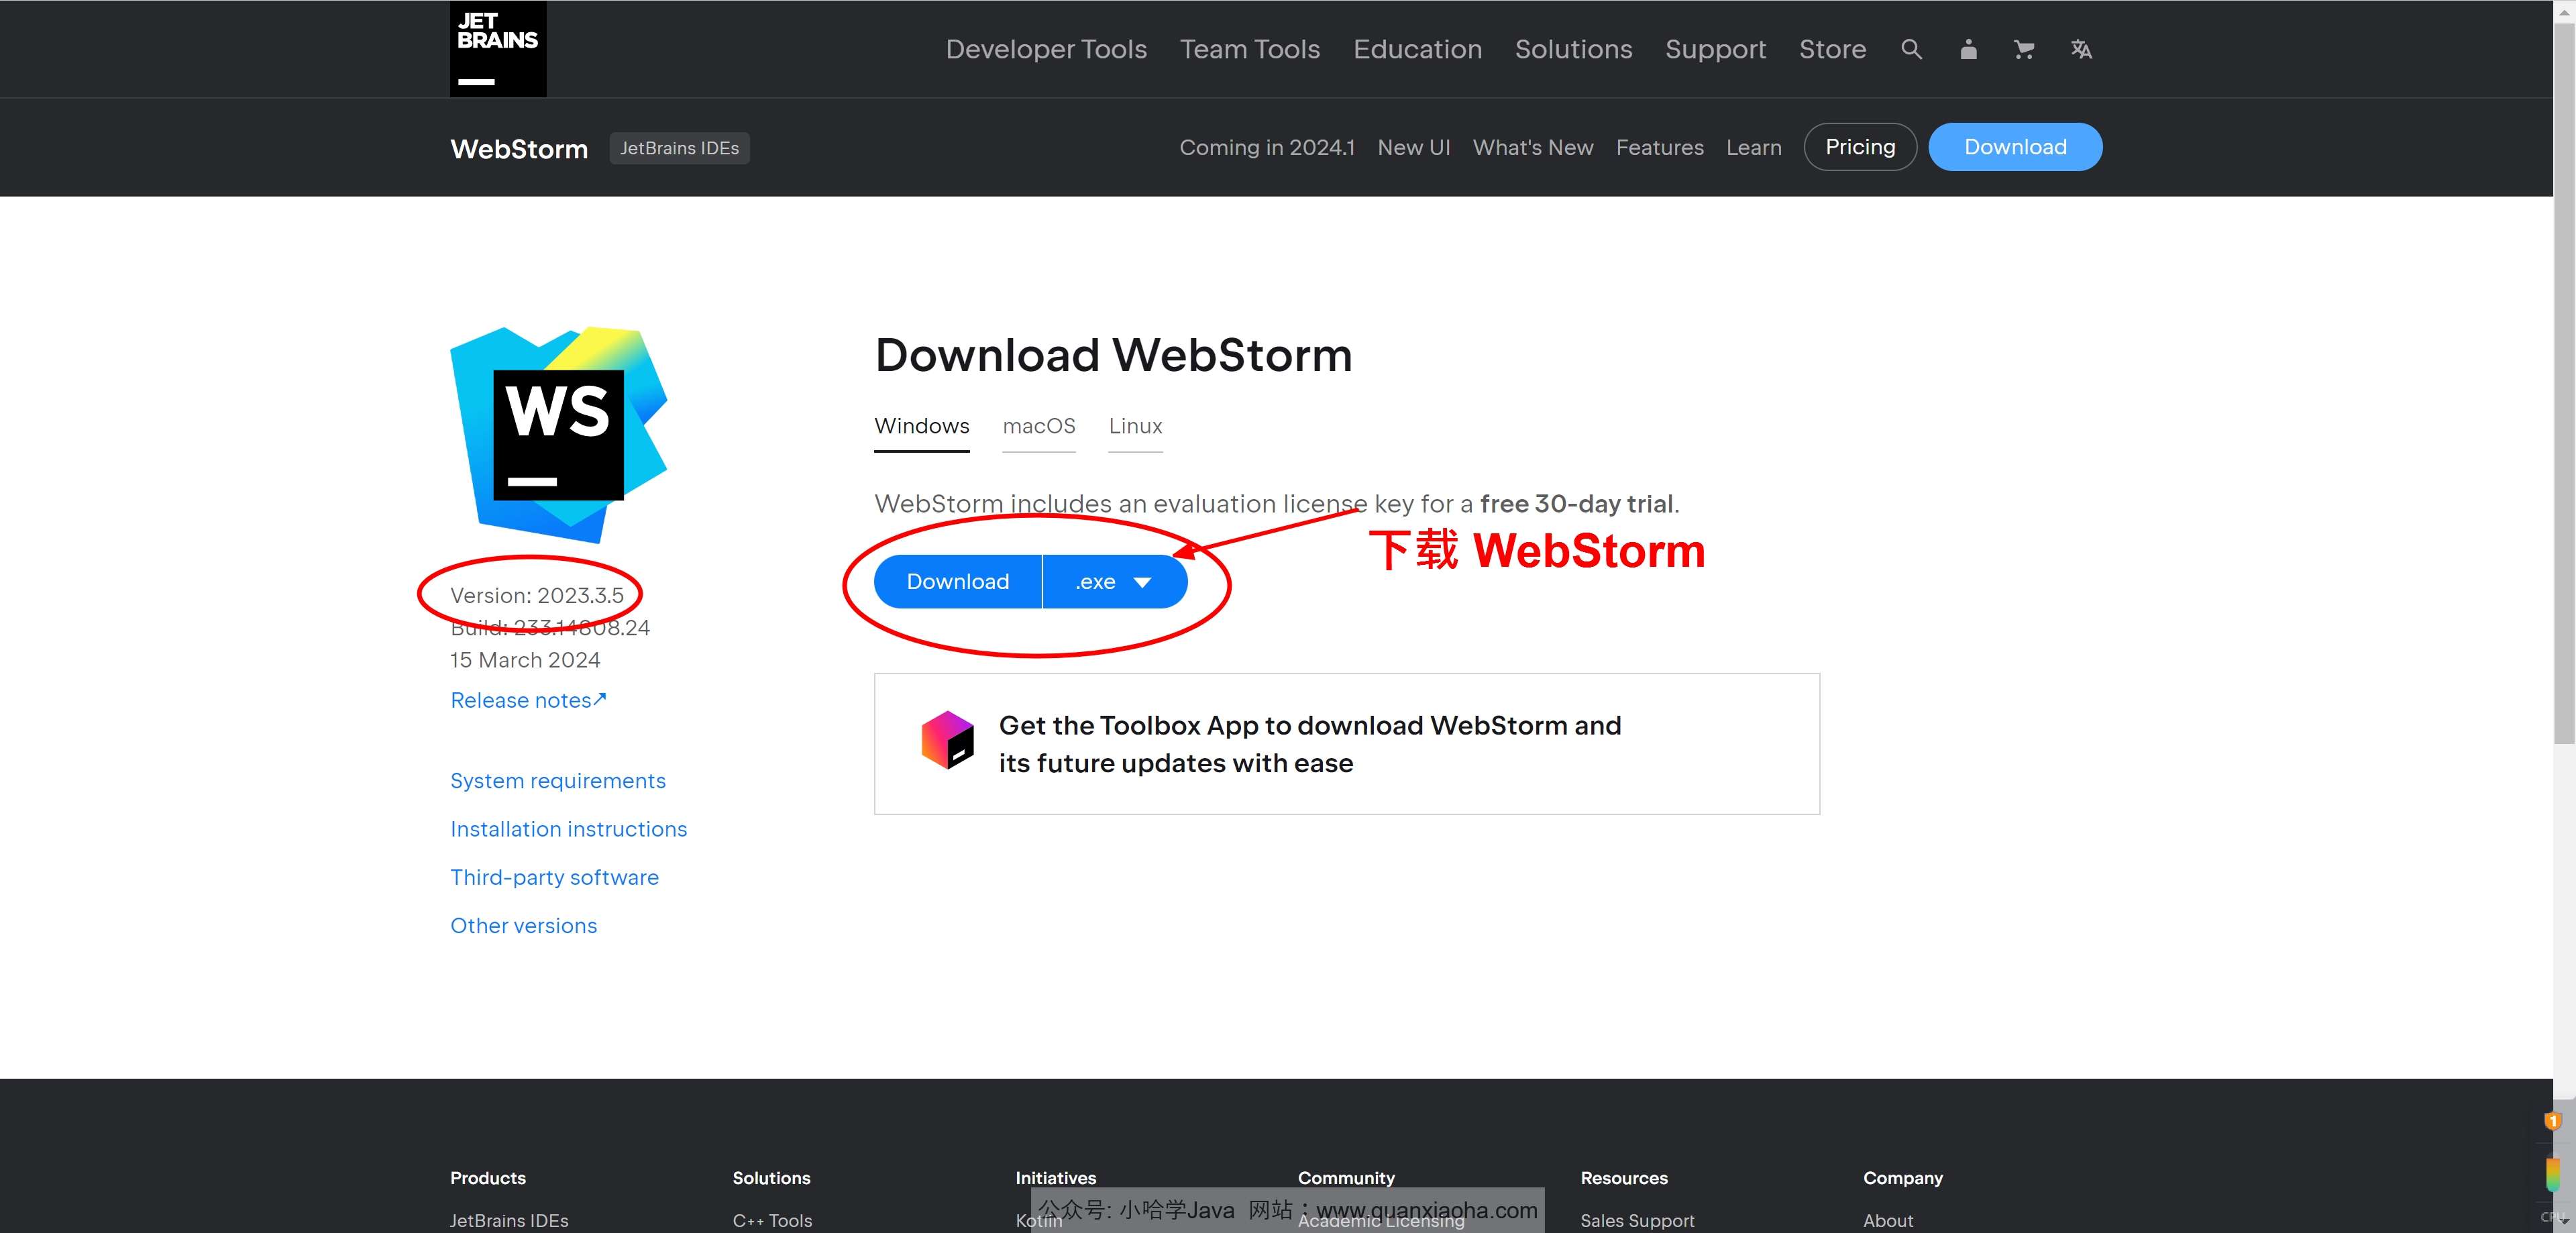2576x1233 pixels.
Task: Open the Features link
Action: tap(1659, 148)
